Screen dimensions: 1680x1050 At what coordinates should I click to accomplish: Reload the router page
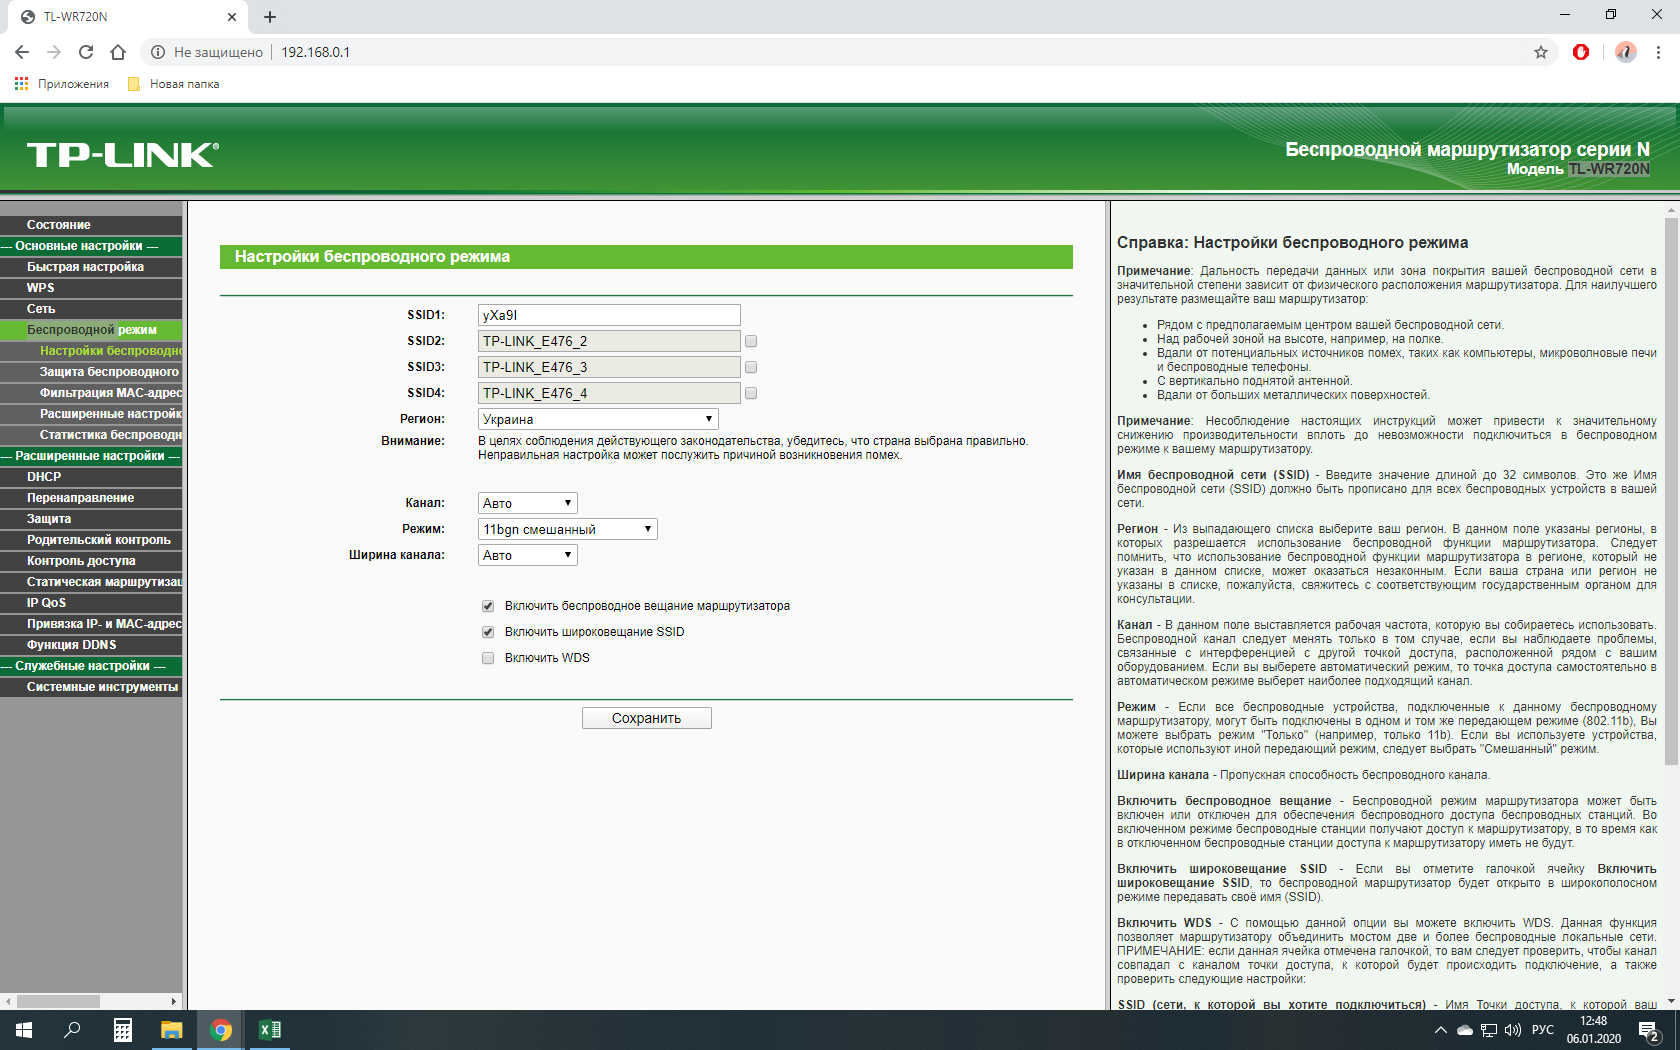pyautogui.click(x=86, y=52)
